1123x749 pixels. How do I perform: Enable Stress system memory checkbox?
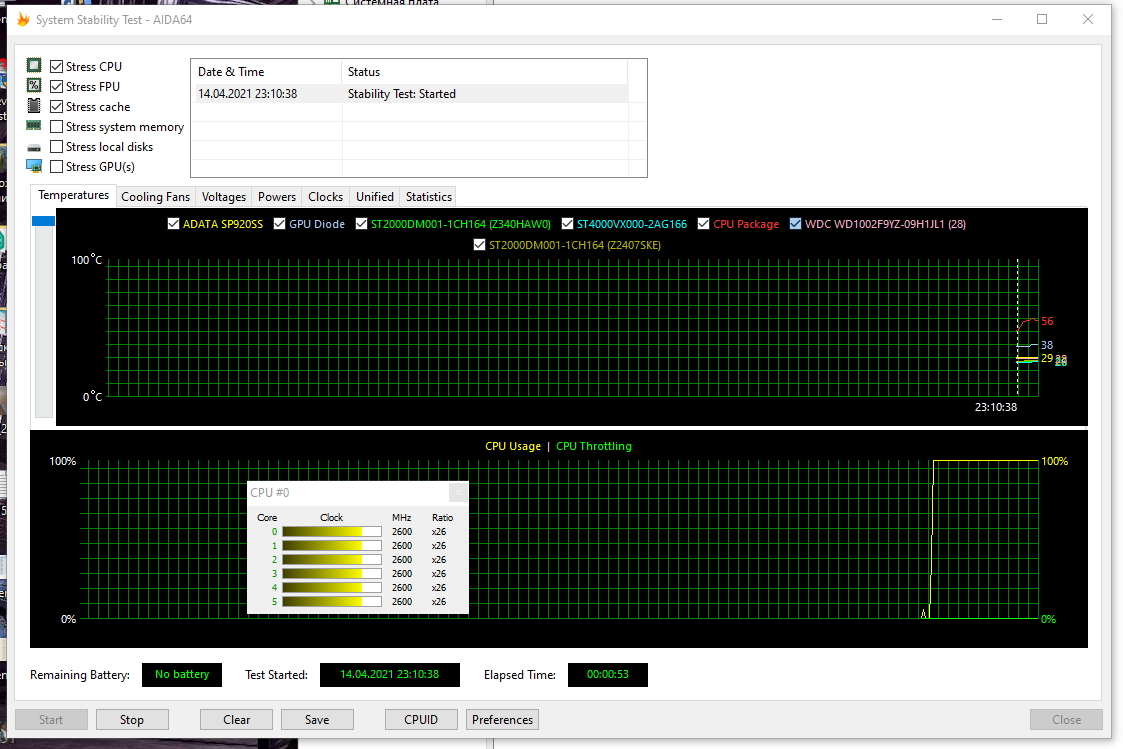pyautogui.click(x=57, y=127)
